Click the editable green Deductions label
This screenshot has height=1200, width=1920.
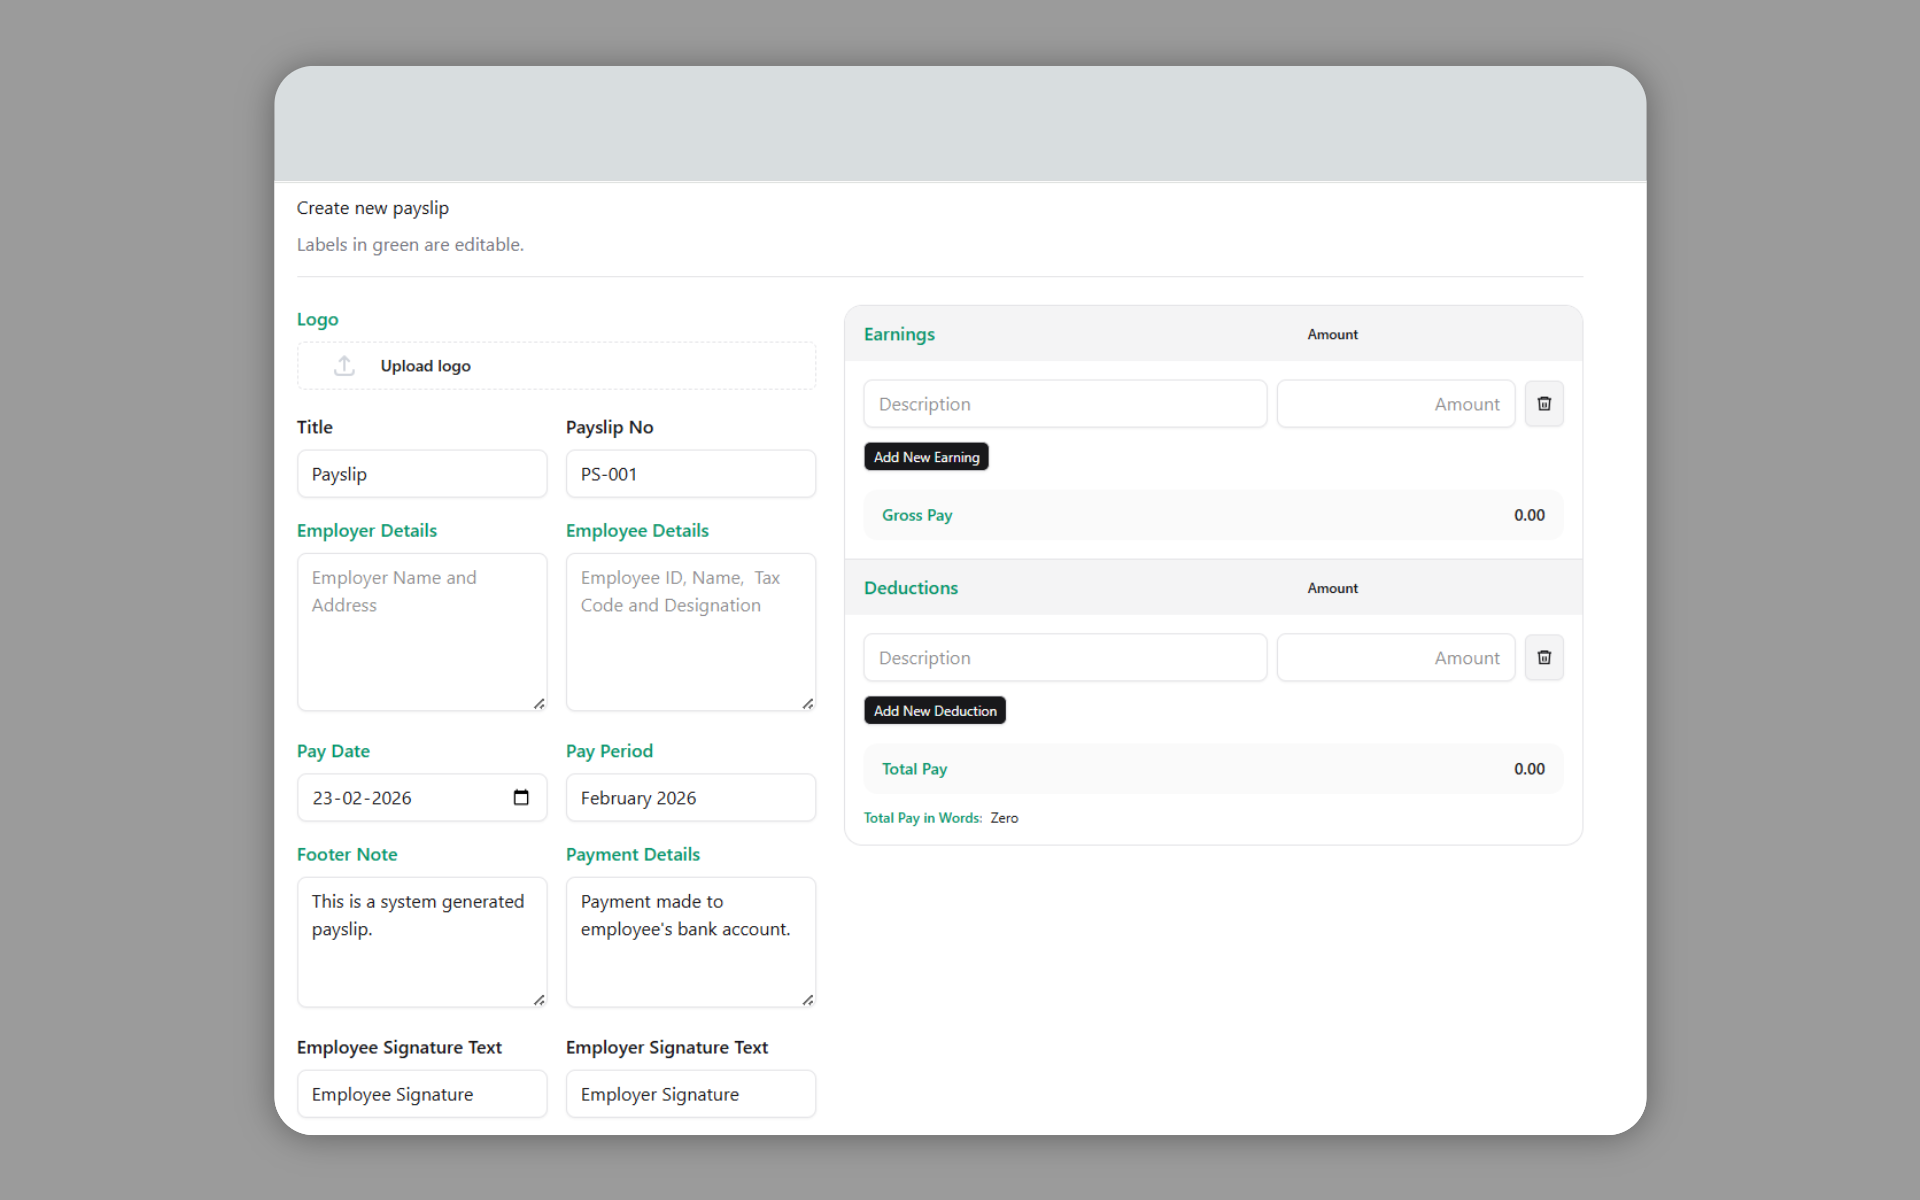(910, 588)
